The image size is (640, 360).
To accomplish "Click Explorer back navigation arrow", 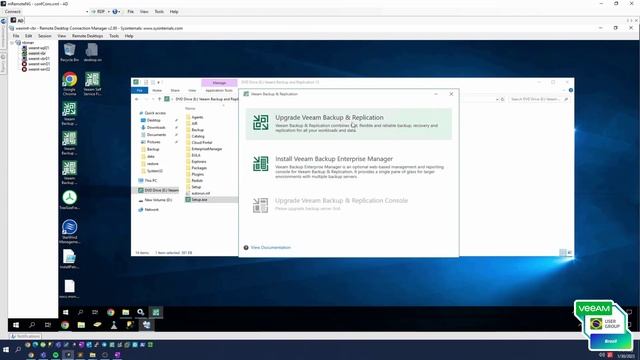I will tap(137, 99).
